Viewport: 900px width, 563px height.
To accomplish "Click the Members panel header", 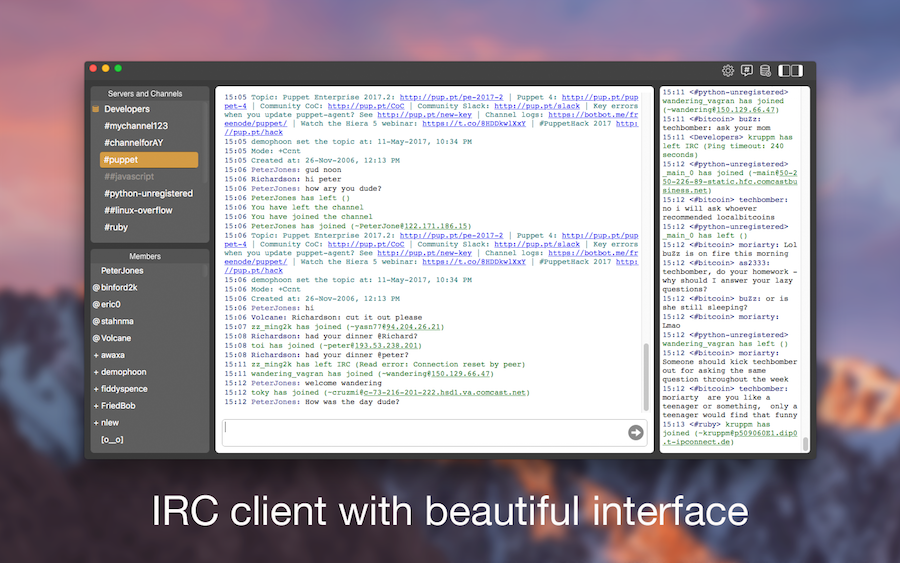I will coord(145,256).
